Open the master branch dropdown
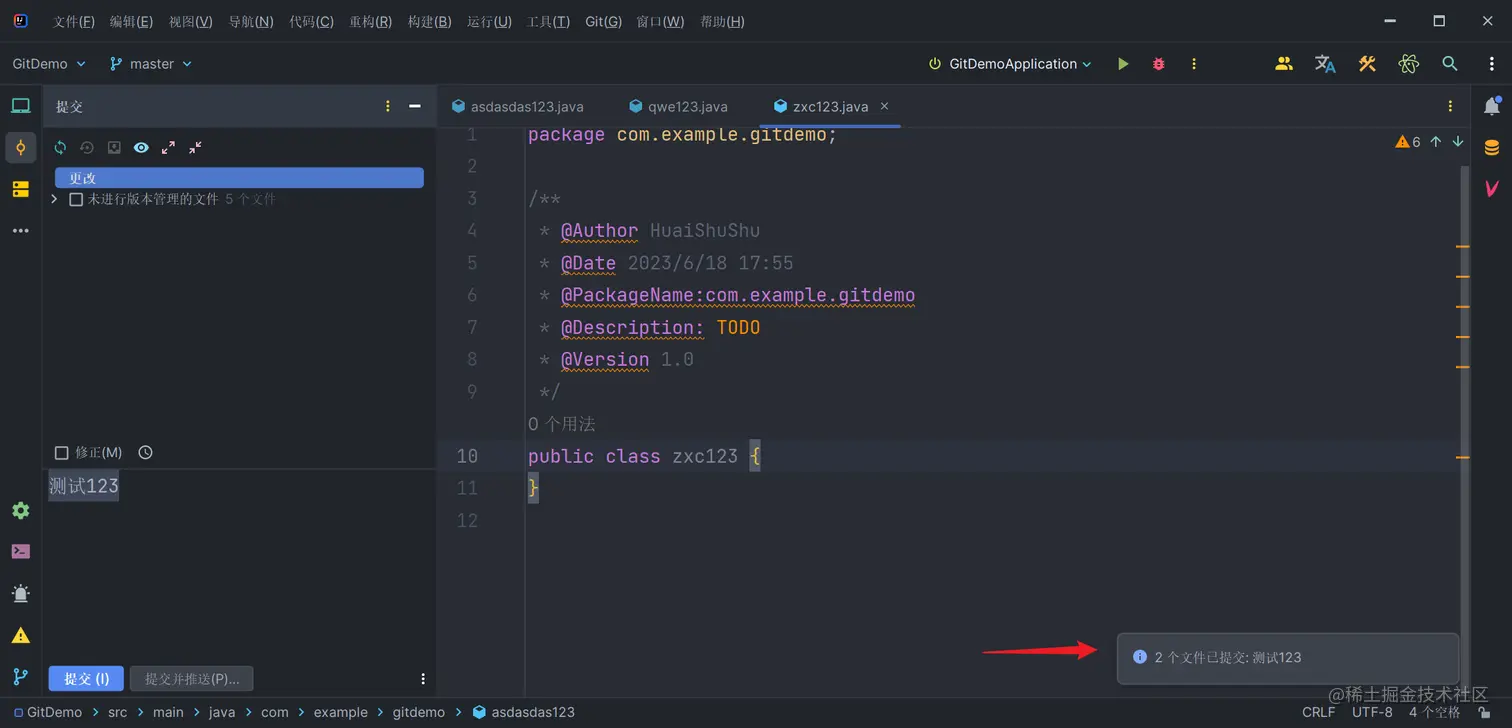1512x728 pixels. [x=150, y=64]
